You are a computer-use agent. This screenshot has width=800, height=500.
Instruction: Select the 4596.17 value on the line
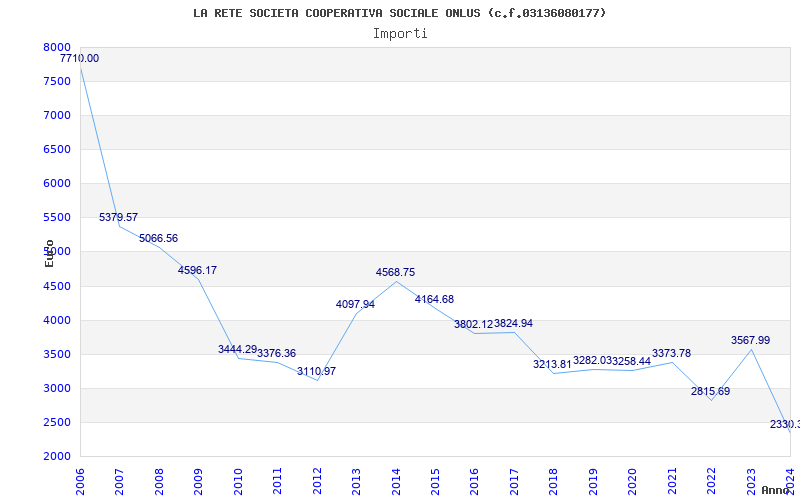pyautogui.click(x=197, y=270)
